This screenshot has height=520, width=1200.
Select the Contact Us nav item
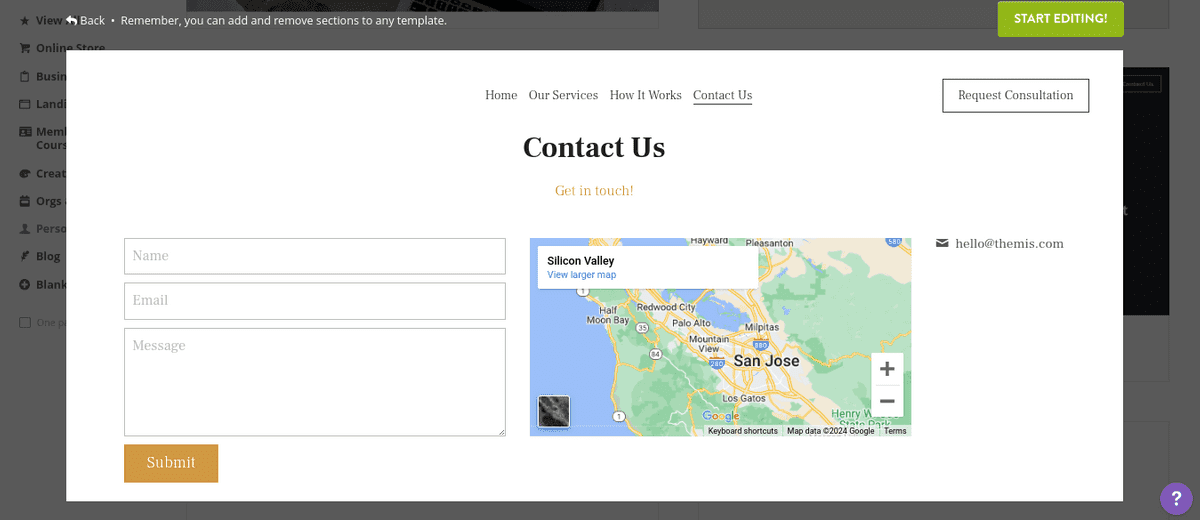[722, 95]
